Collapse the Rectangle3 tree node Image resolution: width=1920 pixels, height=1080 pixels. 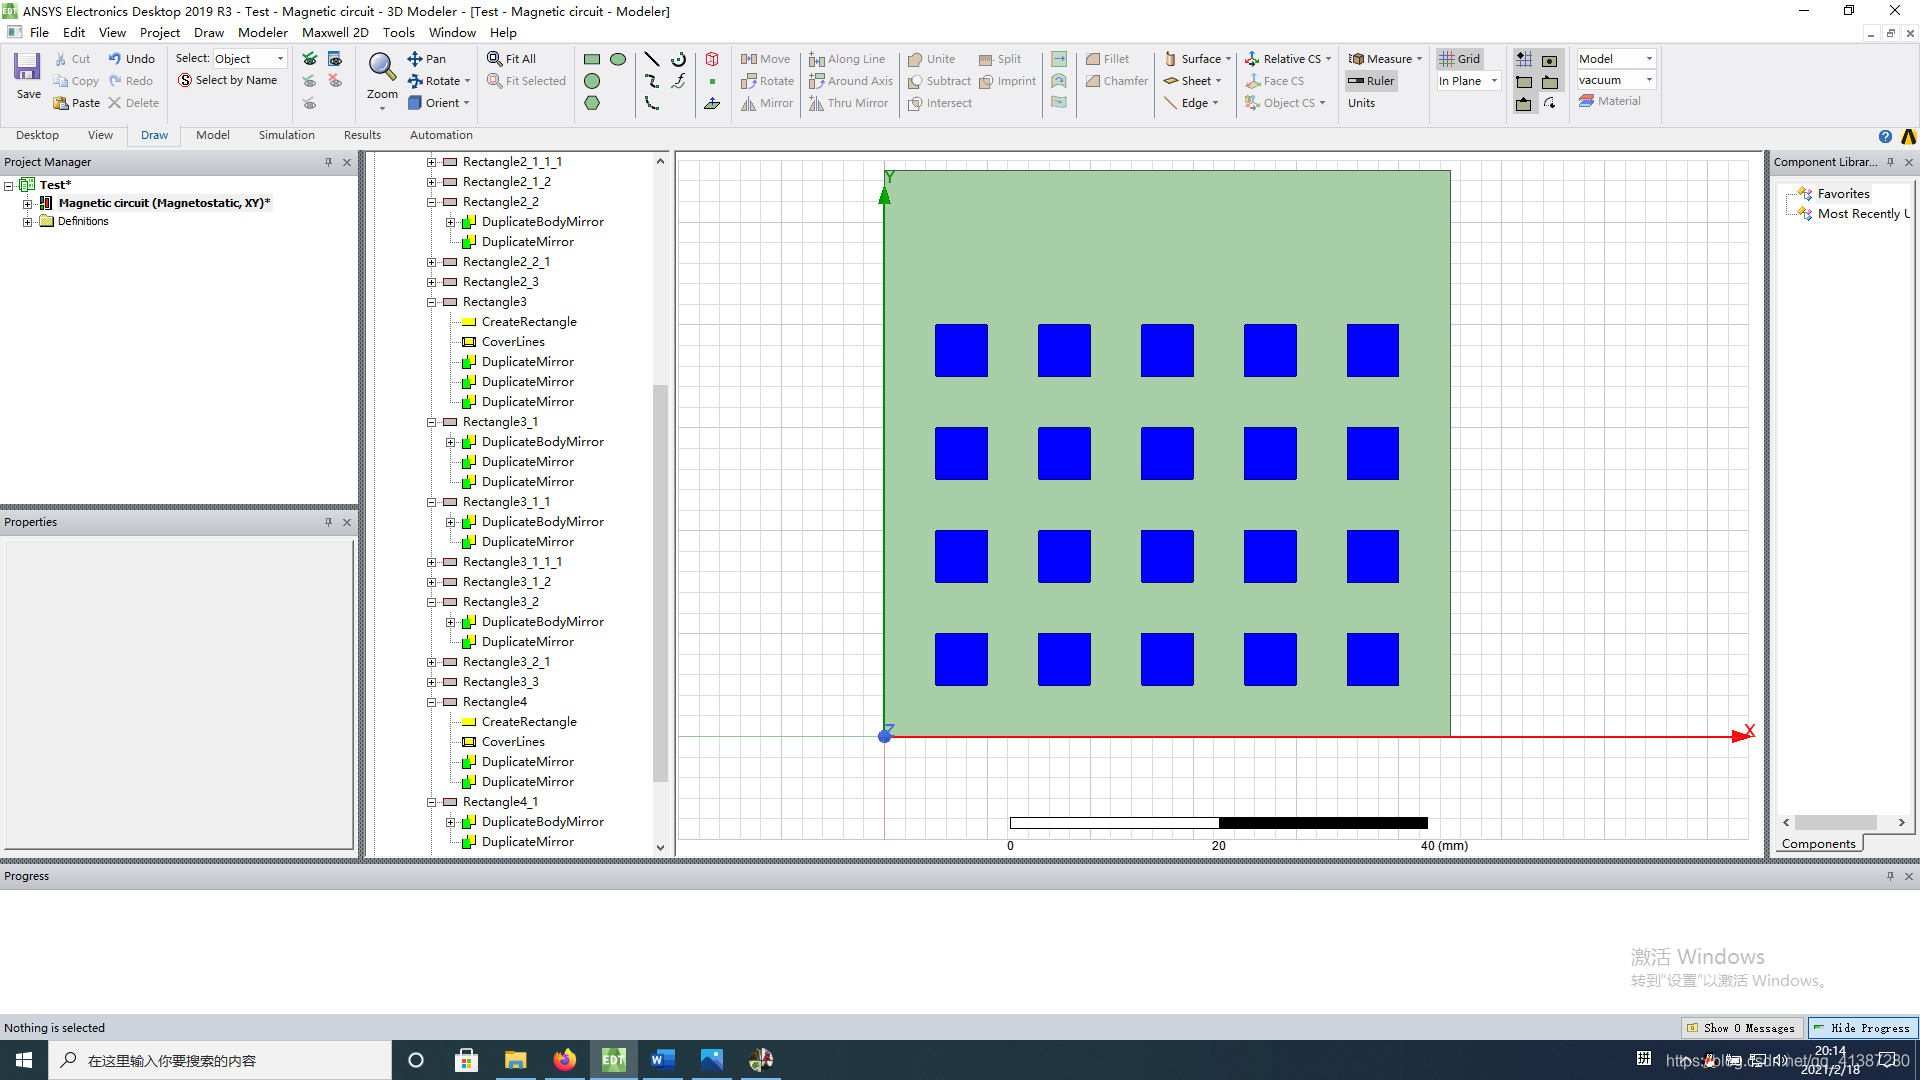pos(432,302)
